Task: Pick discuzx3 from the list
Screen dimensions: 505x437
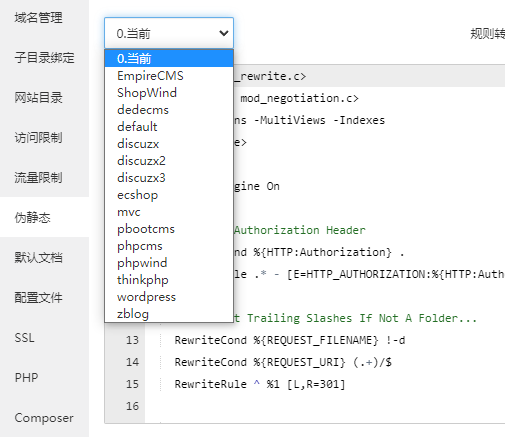Action: 169,178
